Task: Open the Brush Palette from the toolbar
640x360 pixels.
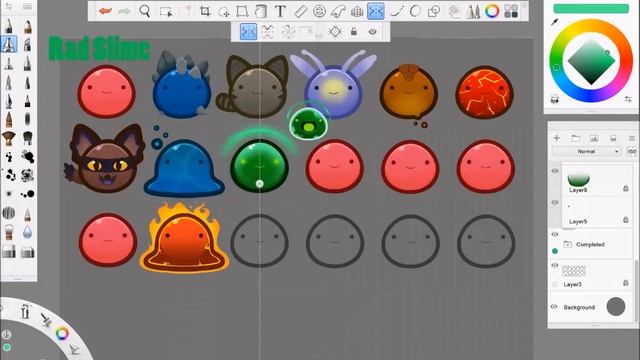Action: click(x=473, y=11)
